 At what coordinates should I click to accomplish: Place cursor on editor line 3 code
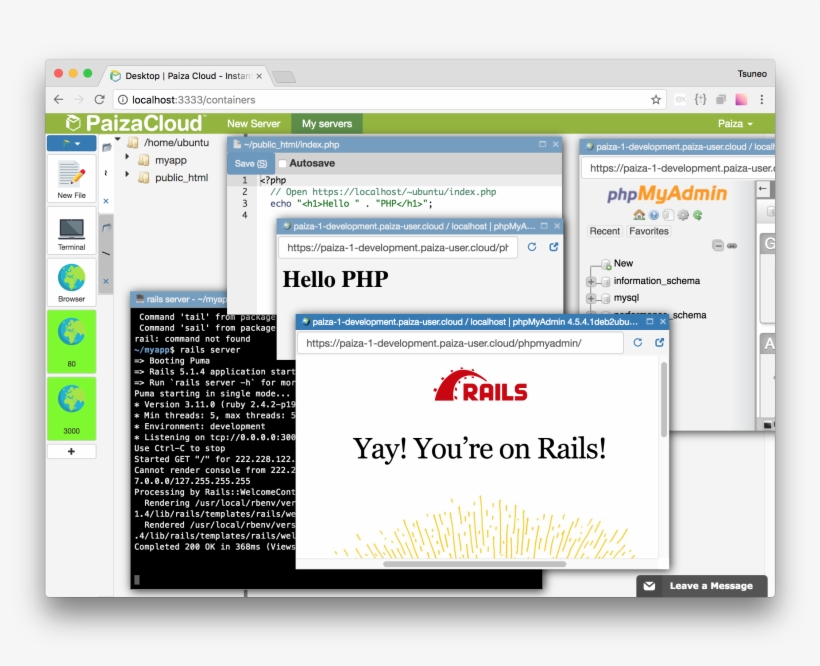click(x=351, y=204)
